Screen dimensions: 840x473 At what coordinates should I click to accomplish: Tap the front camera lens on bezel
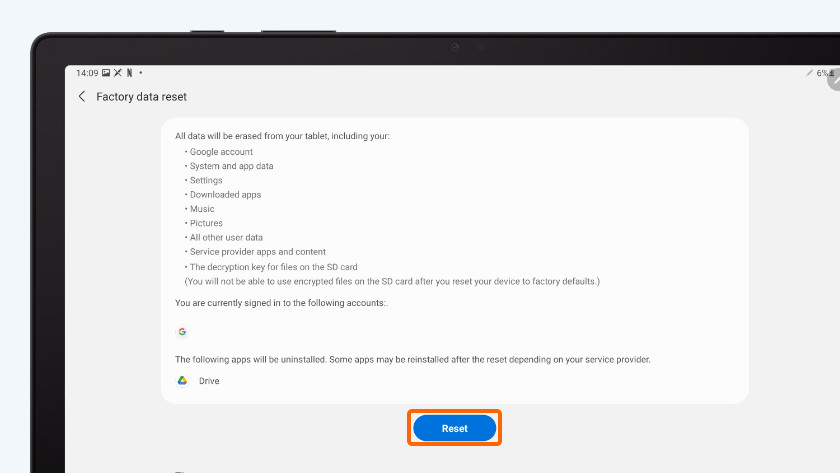pos(455,47)
